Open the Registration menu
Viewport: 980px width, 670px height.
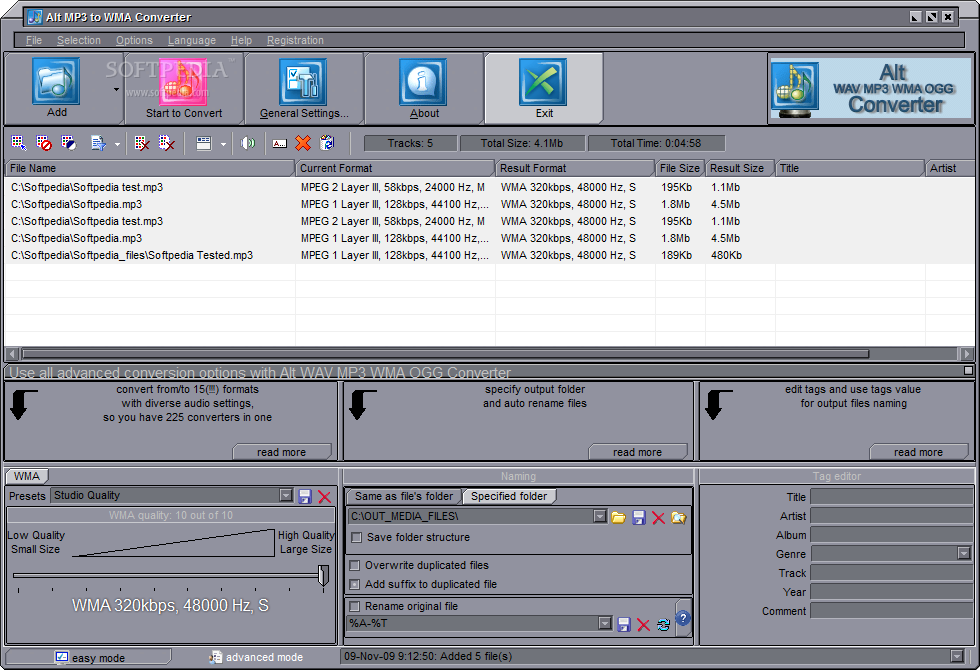click(x=295, y=40)
